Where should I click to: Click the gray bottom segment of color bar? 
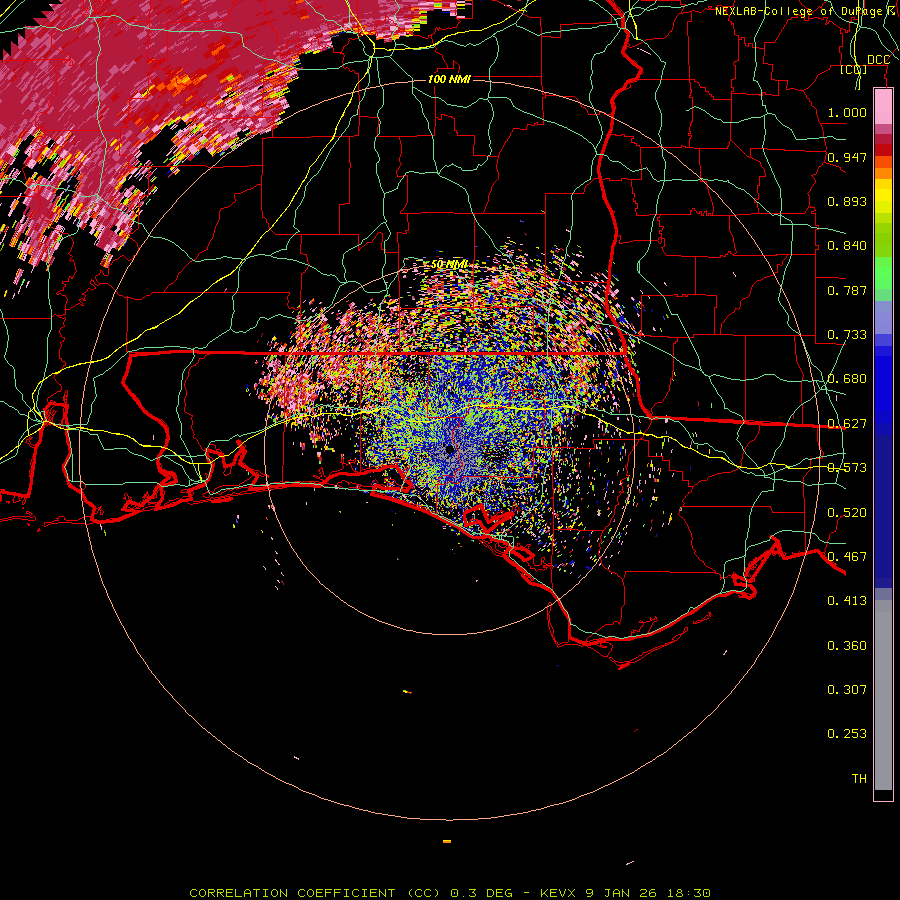(883, 695)
